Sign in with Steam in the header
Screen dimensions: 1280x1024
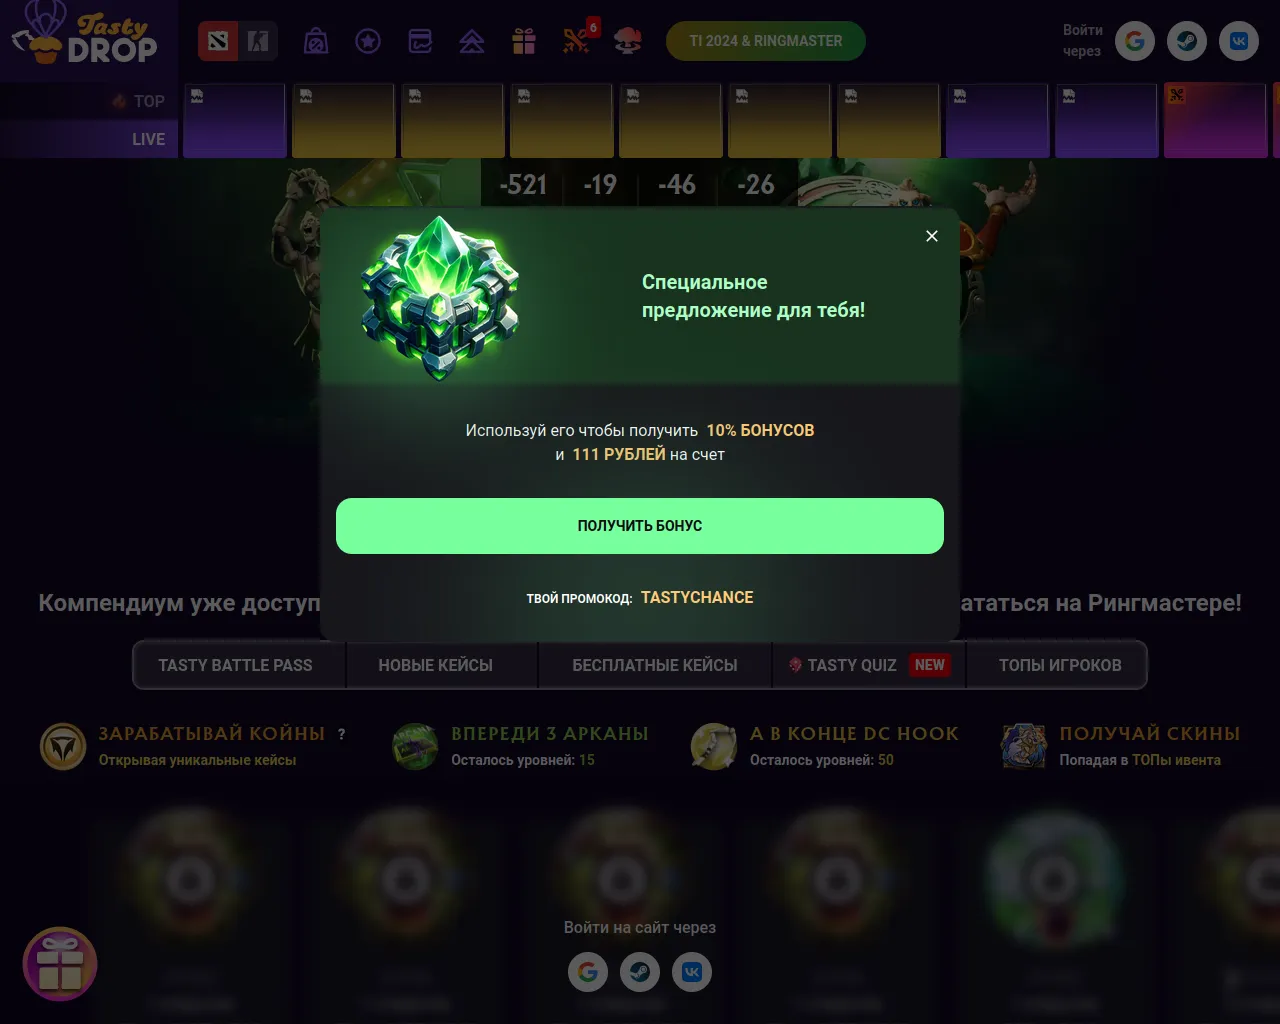point(1187,41)
